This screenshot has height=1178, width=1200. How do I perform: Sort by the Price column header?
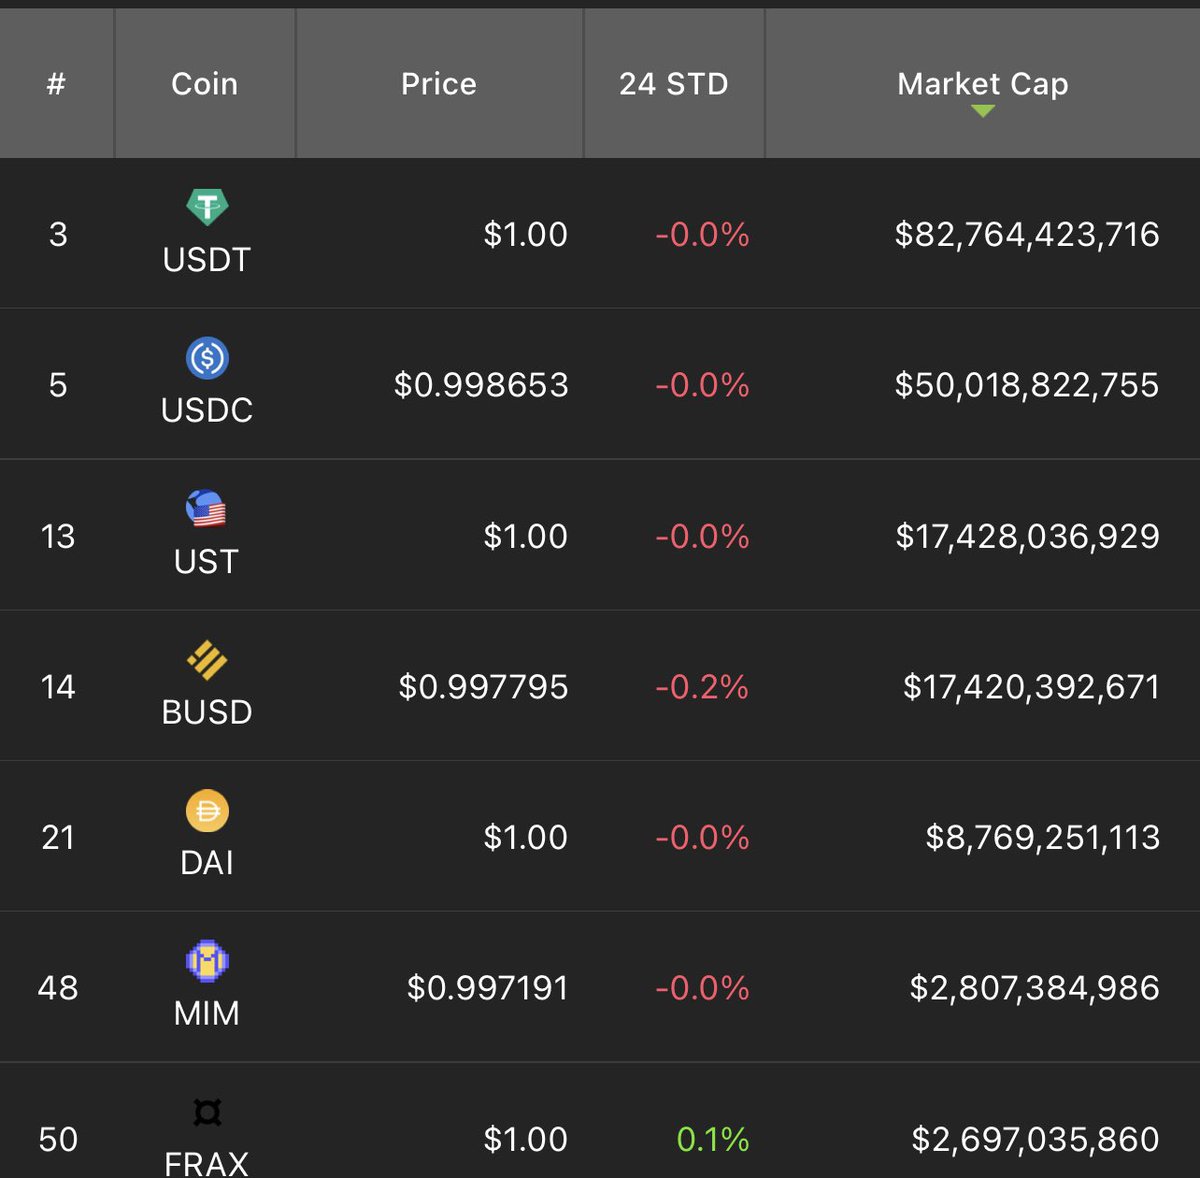pos(439,84)
